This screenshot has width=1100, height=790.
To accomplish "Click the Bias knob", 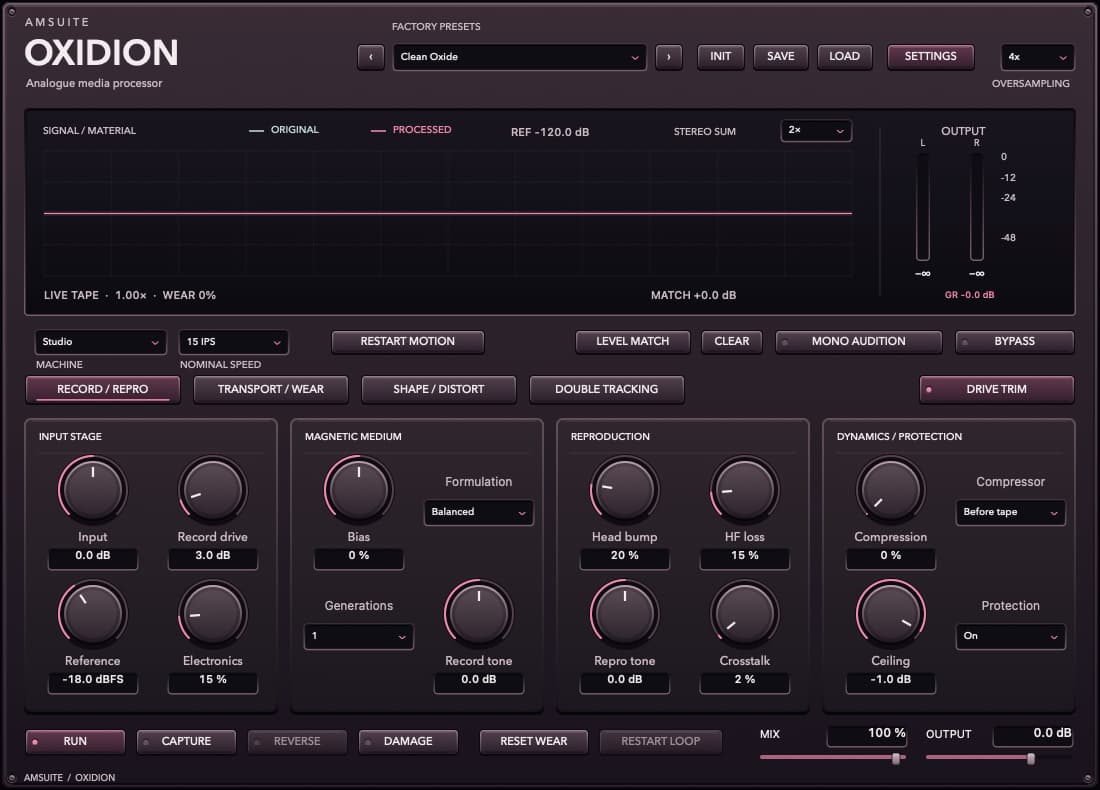I will pyautogui.click(x=358, y=490).
